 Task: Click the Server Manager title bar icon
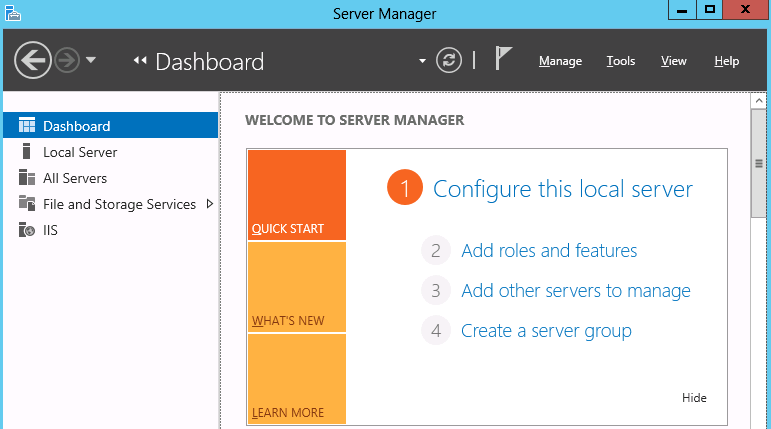pos(13,13)
